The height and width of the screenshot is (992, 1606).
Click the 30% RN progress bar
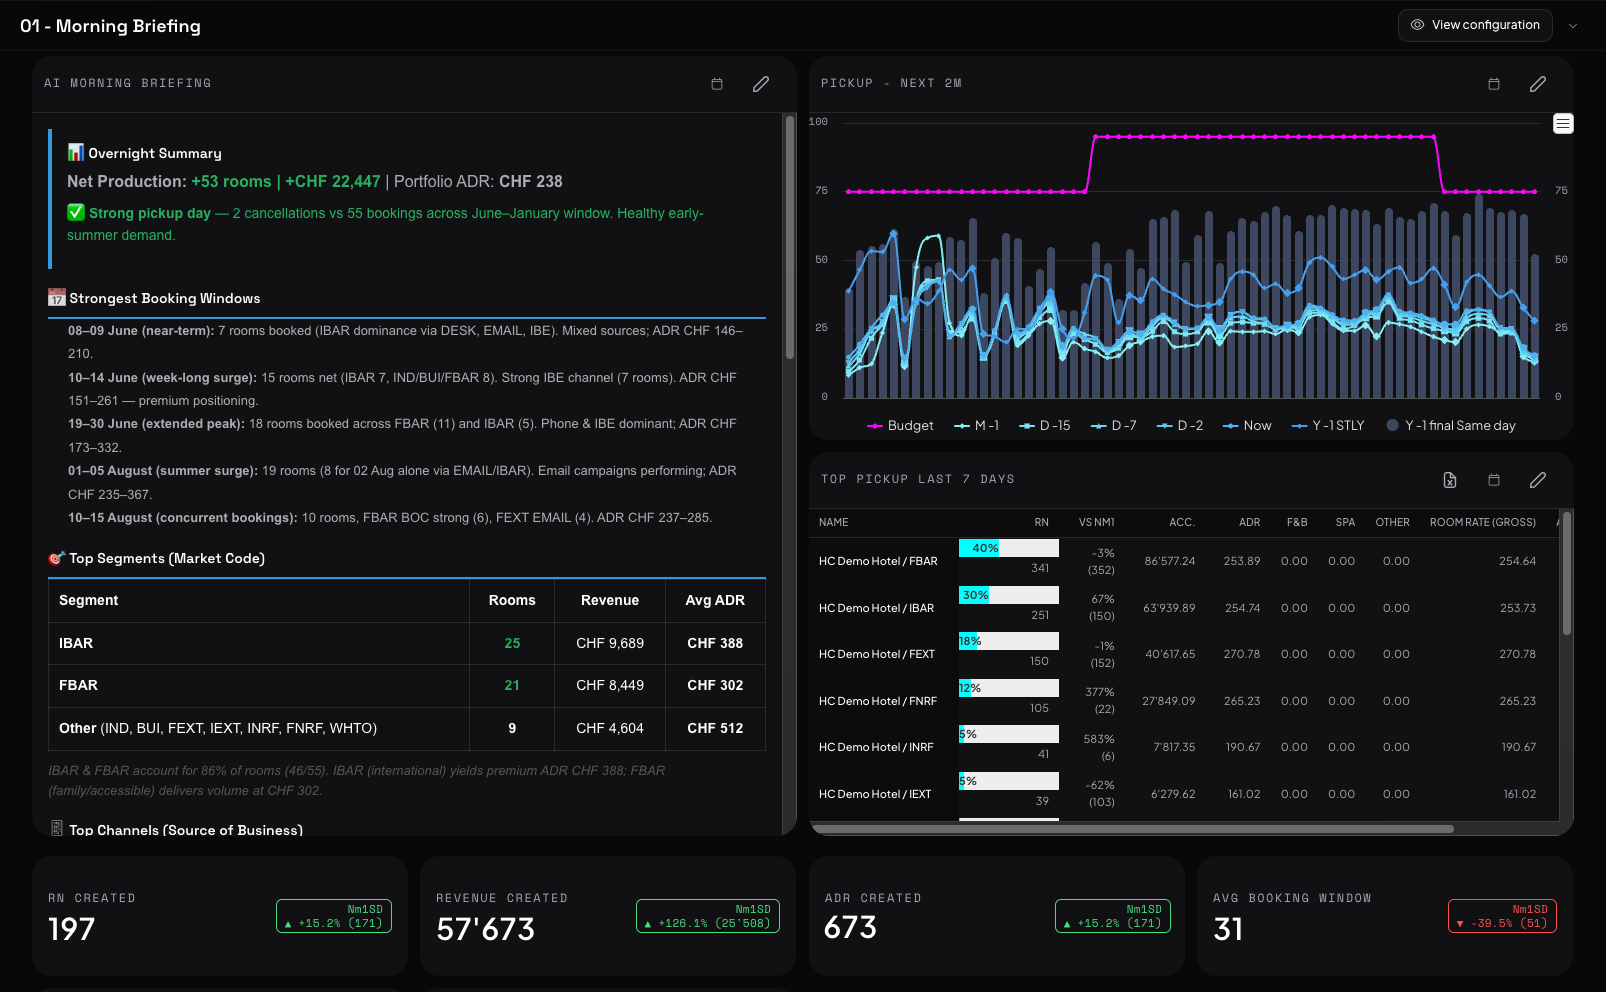(1009, 595)
